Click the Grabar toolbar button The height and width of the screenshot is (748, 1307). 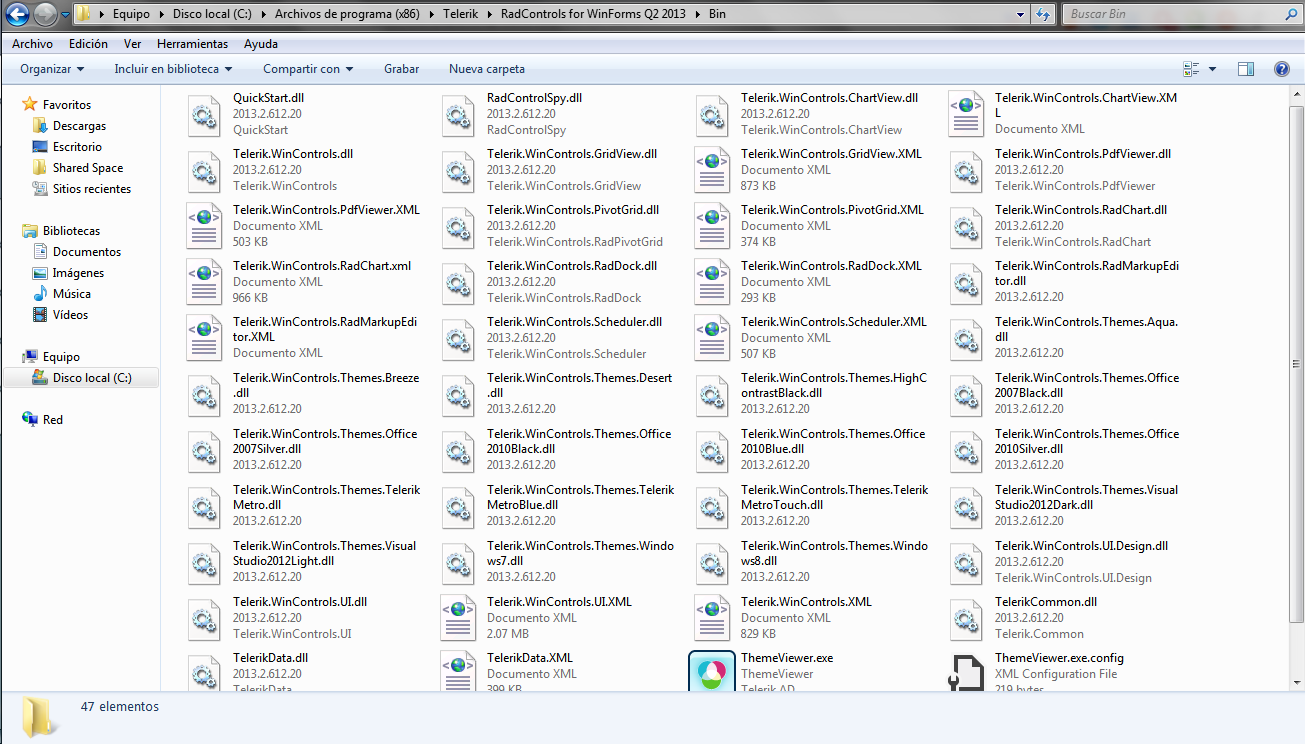pos(401,69)
